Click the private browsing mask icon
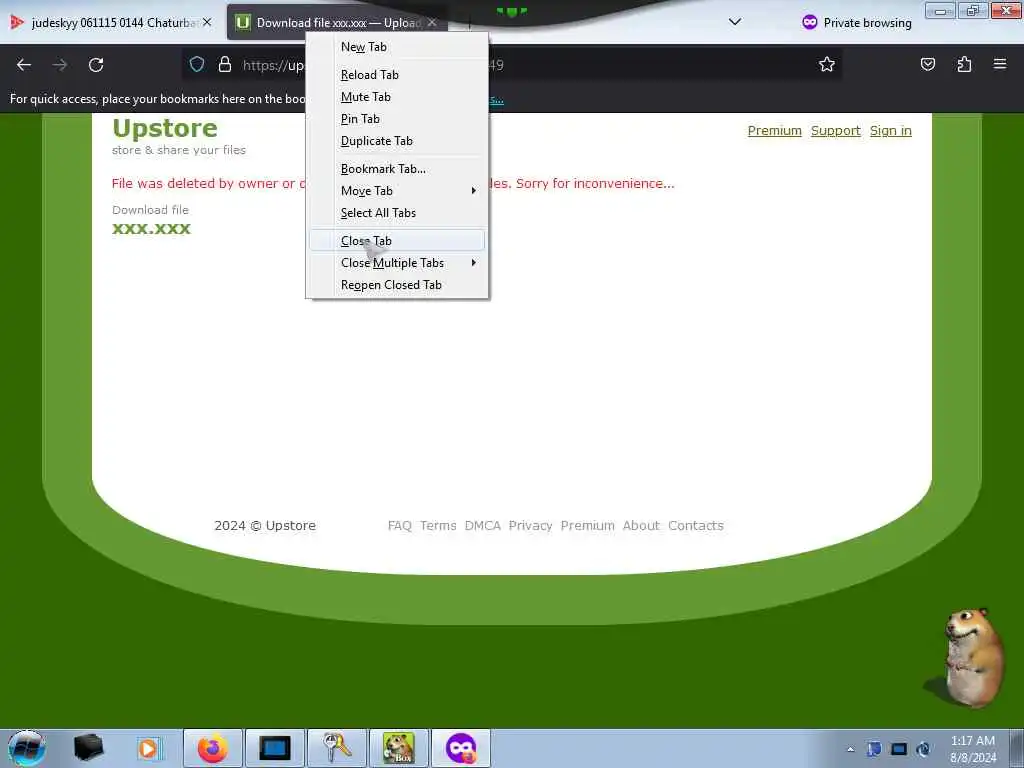This screenshot has width=1024, height=768. (x=810, y=22)
